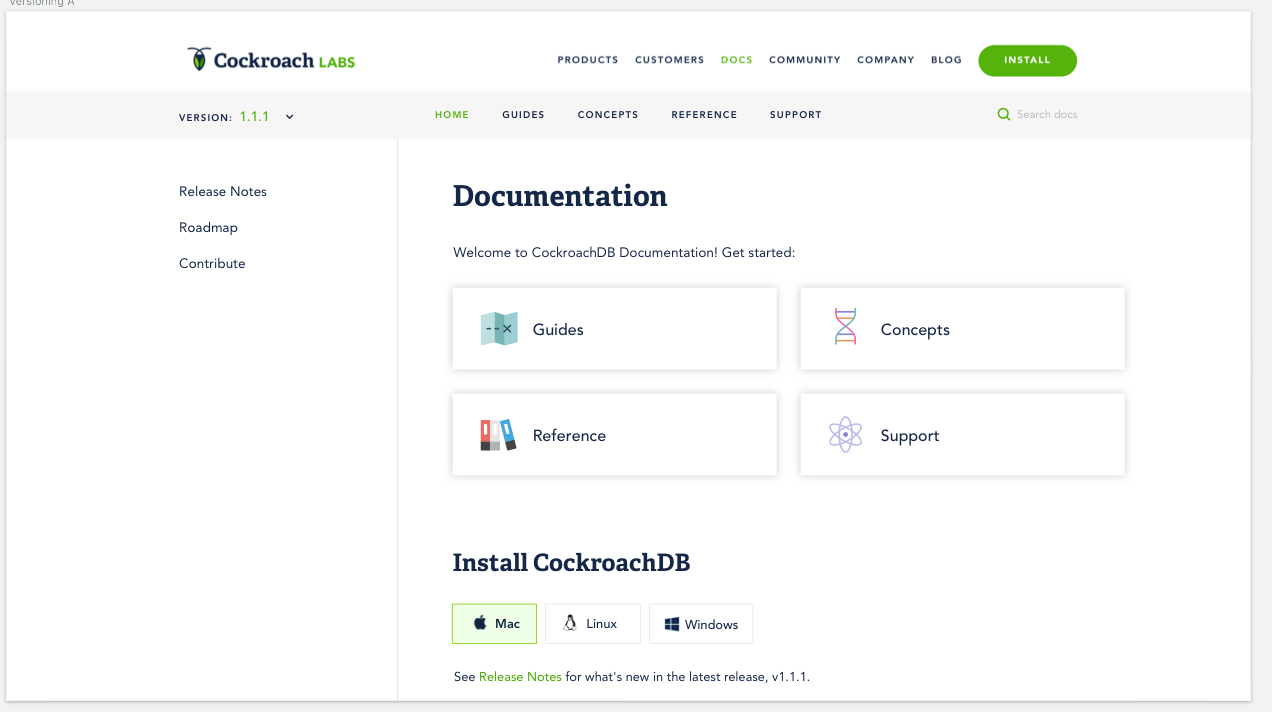Screen dimensions: 1272x712
Task: Click the green search magnifier icon
Action: tap(1003, 114)
